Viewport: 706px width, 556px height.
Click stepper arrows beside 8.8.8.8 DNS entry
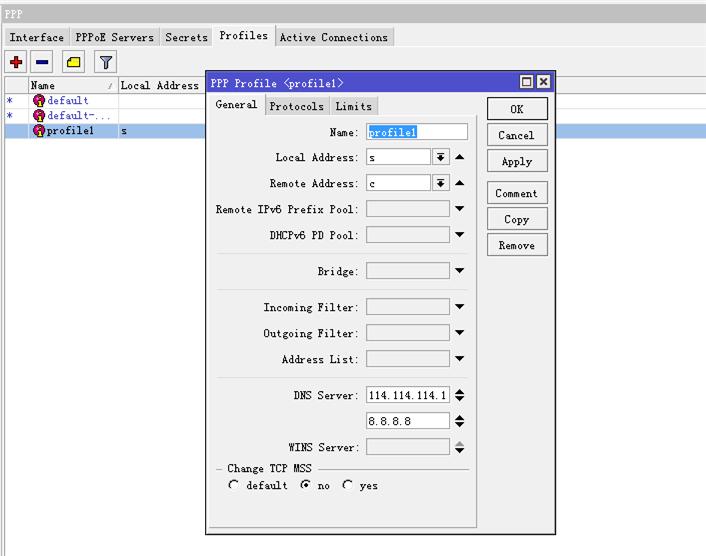[x=460, y=422]
